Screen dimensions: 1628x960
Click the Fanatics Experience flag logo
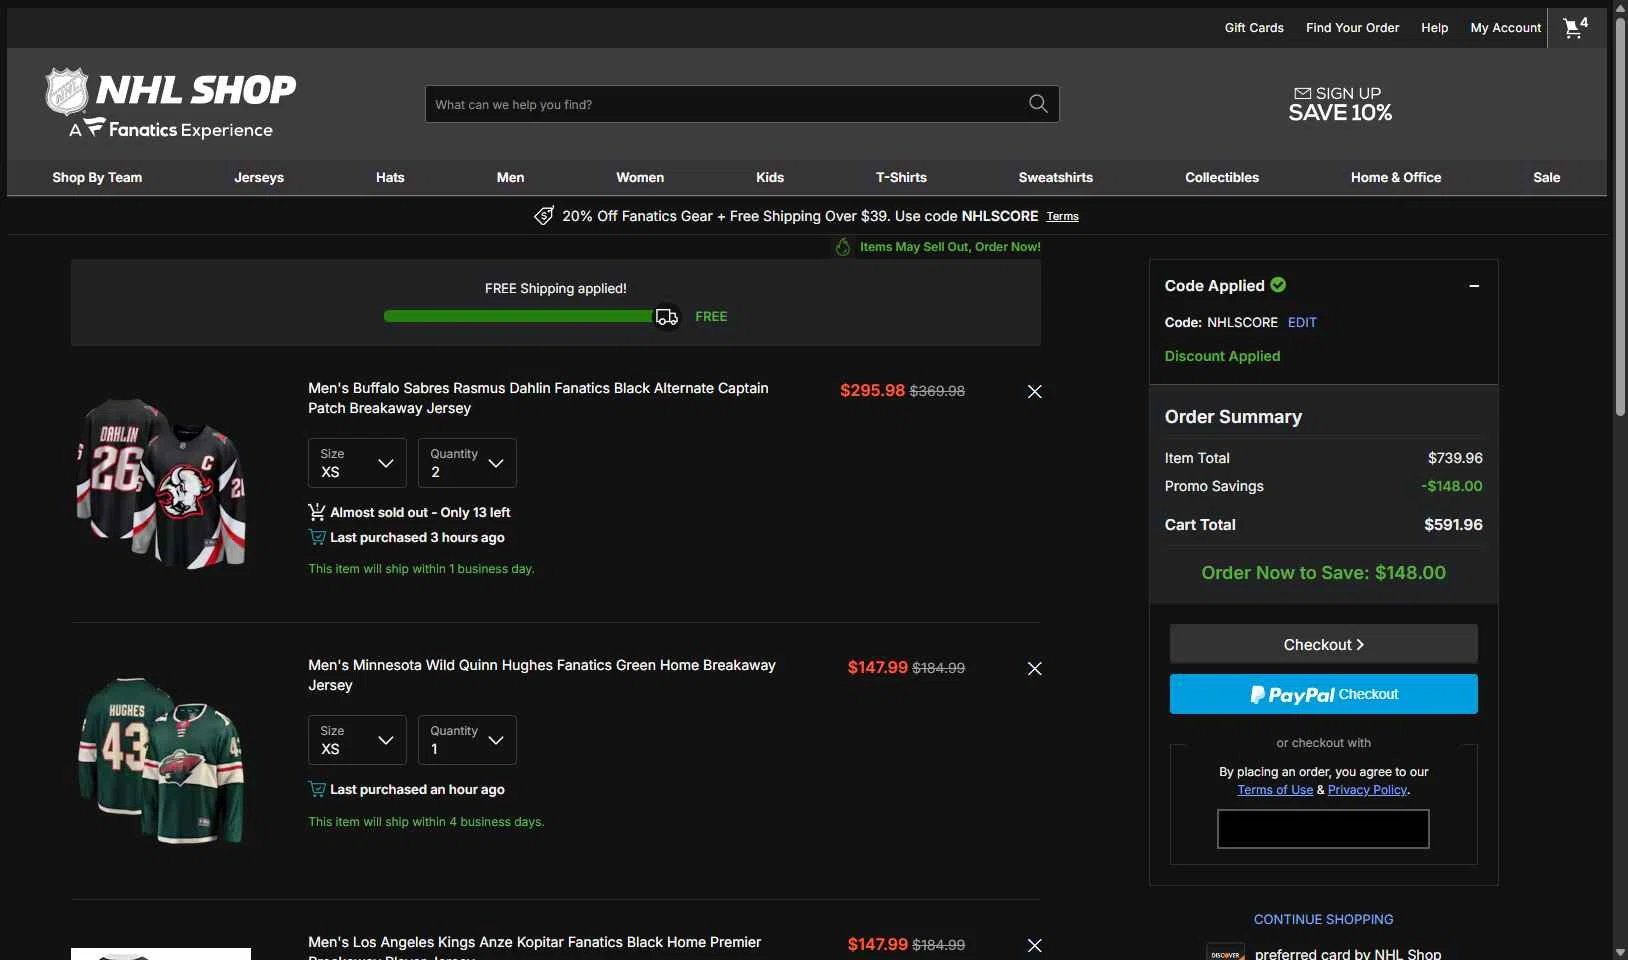[94, 127]
